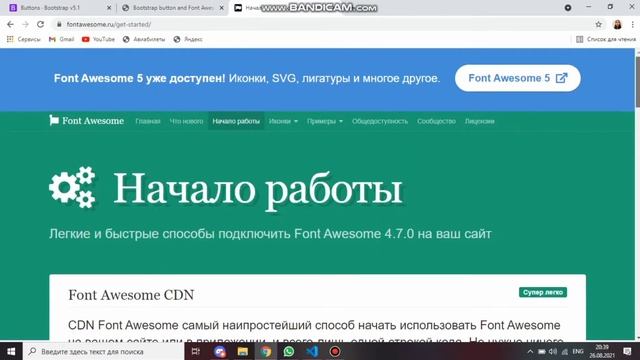
Task: Open the Авиабилеты bookmark
Action: pos(144,39)
